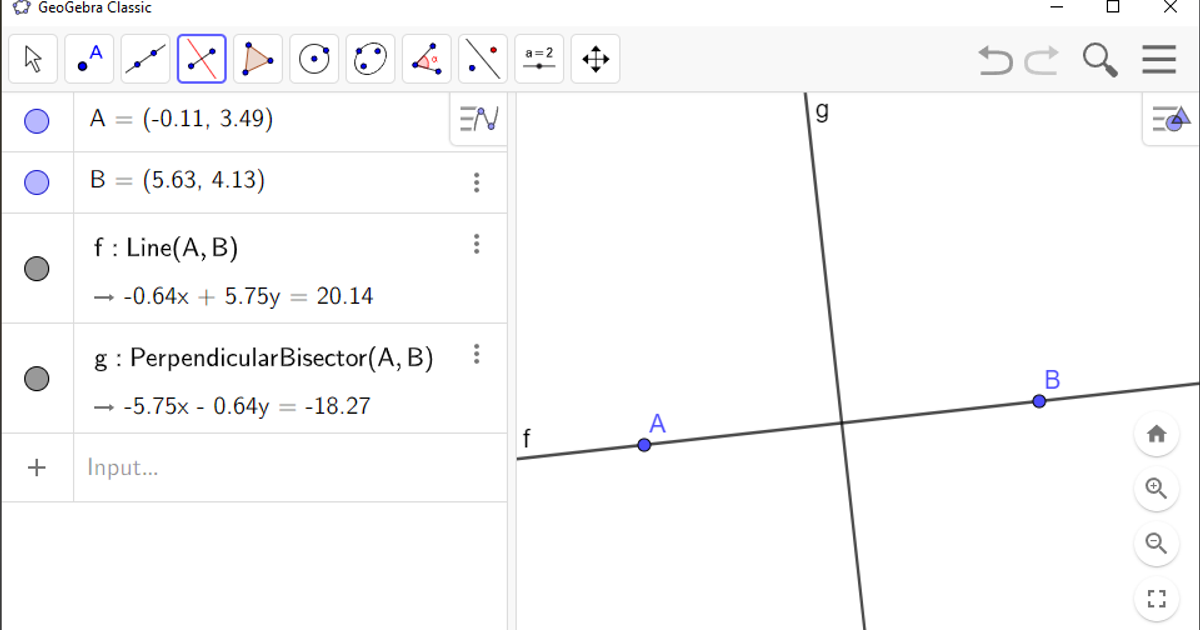Select the Line tool
The height and width of the screenshot is (630, 1200).
tap(145, 58)
